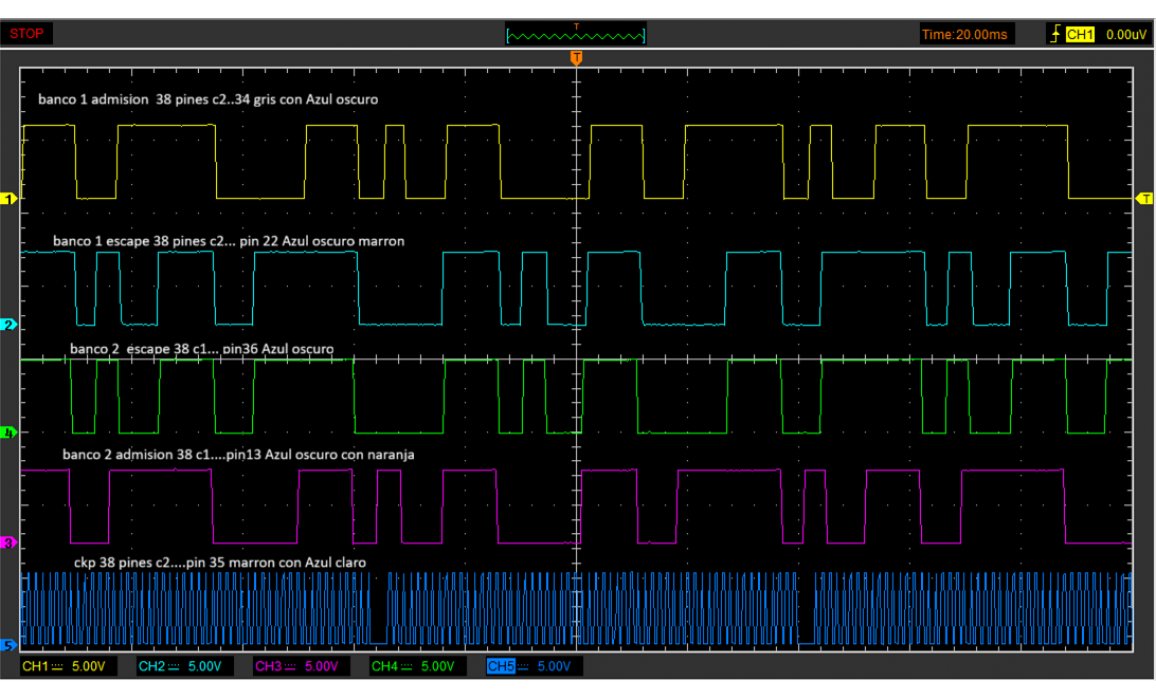The image size is (1156, 700).
Task: Toggle CH2 5.00V channel label
Action: pyautogui.click(x=186, y=666)
